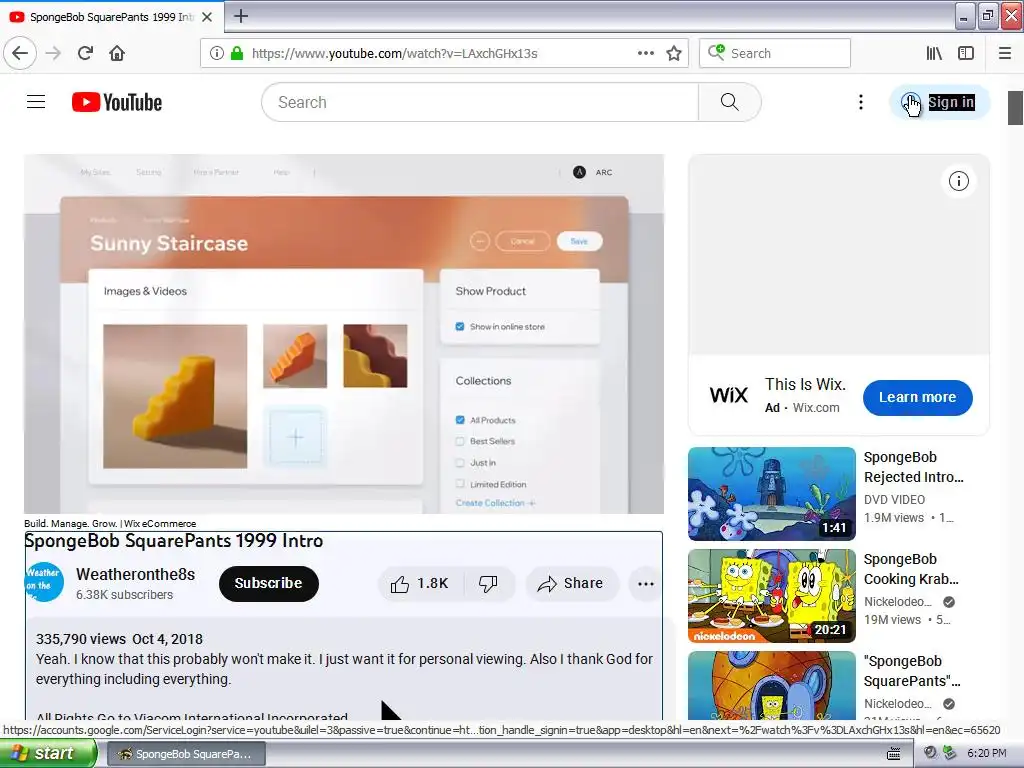Open the Windows Start menu
This screenshot has width=1024, height=768.
tap(47, 753)
